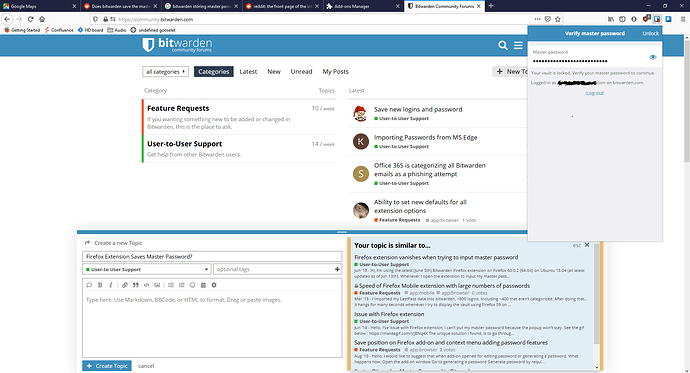Insert a hyperlink using the composer toolbar
This screenshot has width=690, height=373.
pos(125,285)
